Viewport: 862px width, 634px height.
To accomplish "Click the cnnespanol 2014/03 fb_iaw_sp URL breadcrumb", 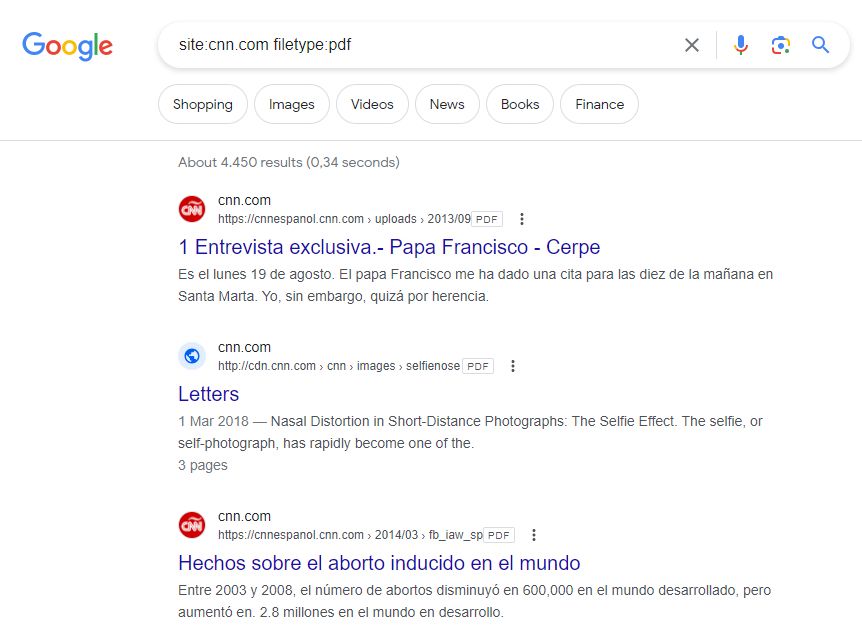I will point(350,535).
